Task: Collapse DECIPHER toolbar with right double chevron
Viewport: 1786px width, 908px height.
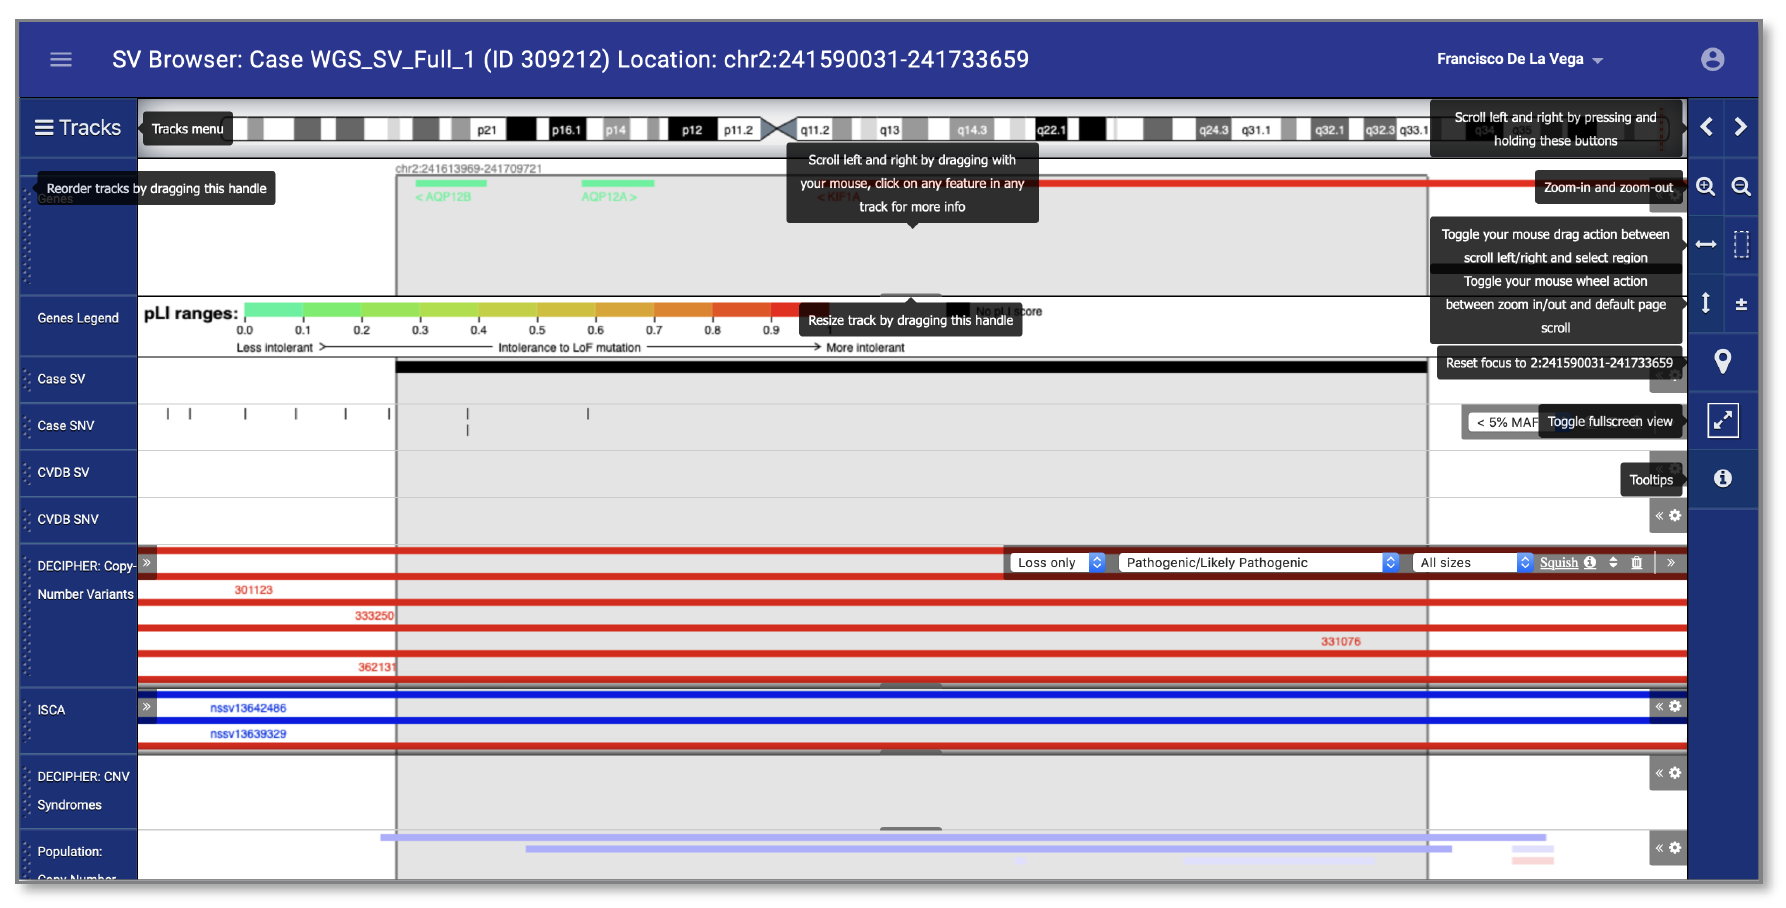Action: point(1671,563)
